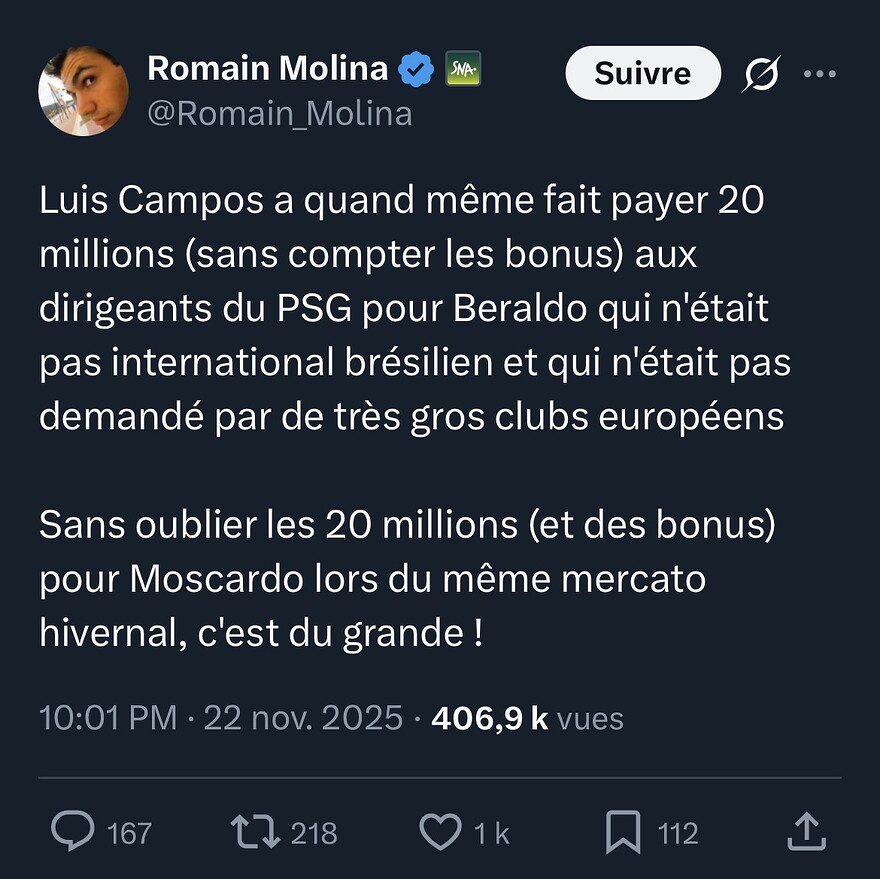View the 406,9 k vues analytics
The height and width of the screenshot is (879, 880).
(x=527, y=718)
